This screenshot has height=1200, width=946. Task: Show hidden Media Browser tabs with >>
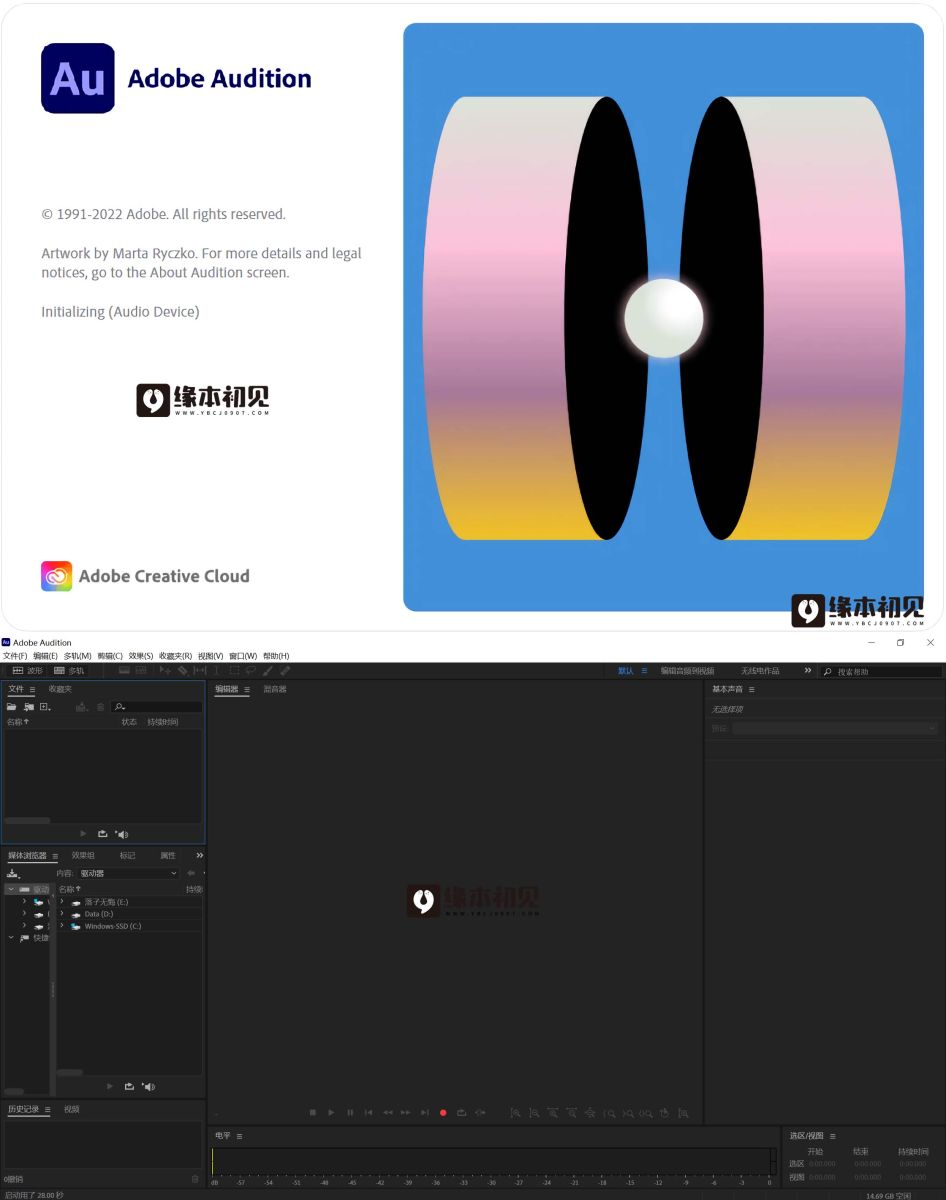(x=199, y=856)
